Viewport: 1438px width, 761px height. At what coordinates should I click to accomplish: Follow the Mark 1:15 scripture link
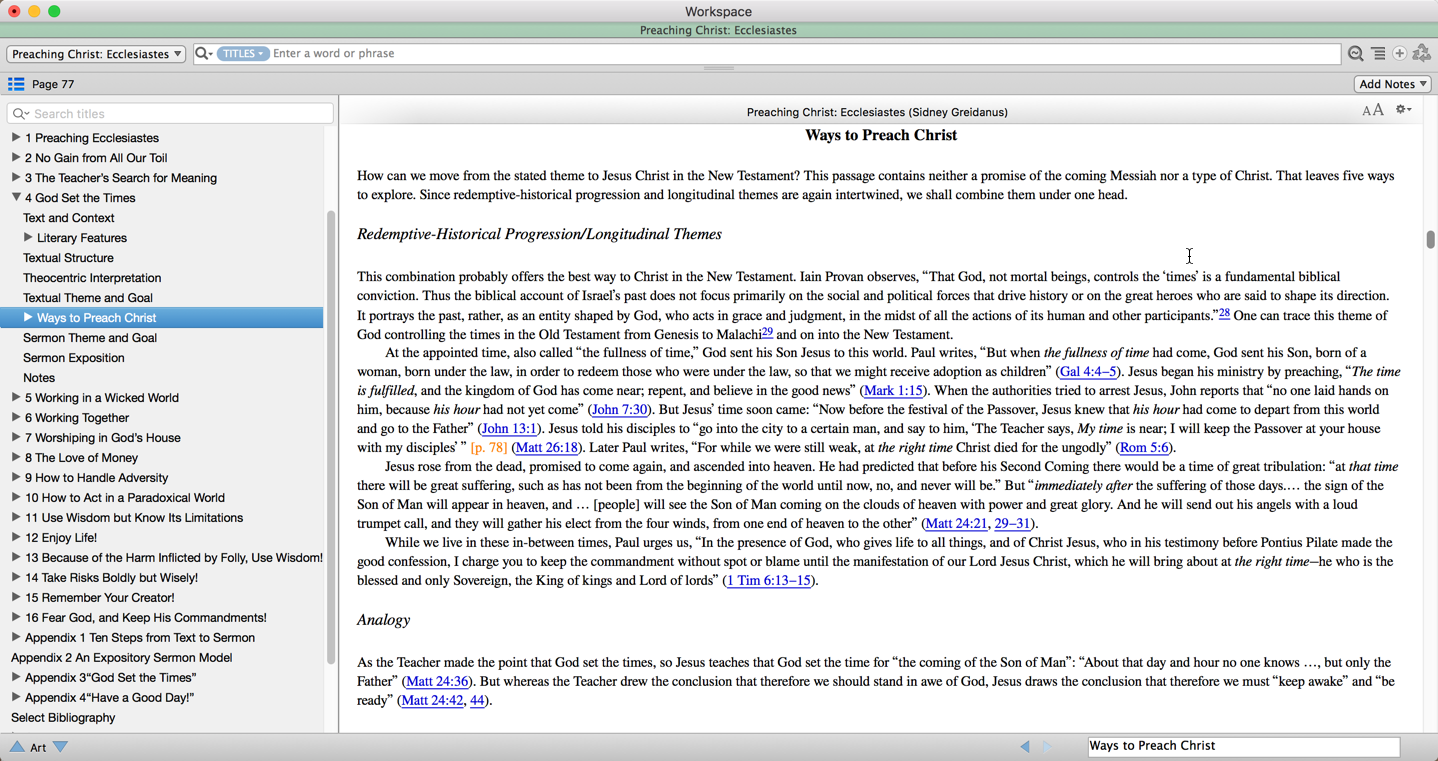893,391
